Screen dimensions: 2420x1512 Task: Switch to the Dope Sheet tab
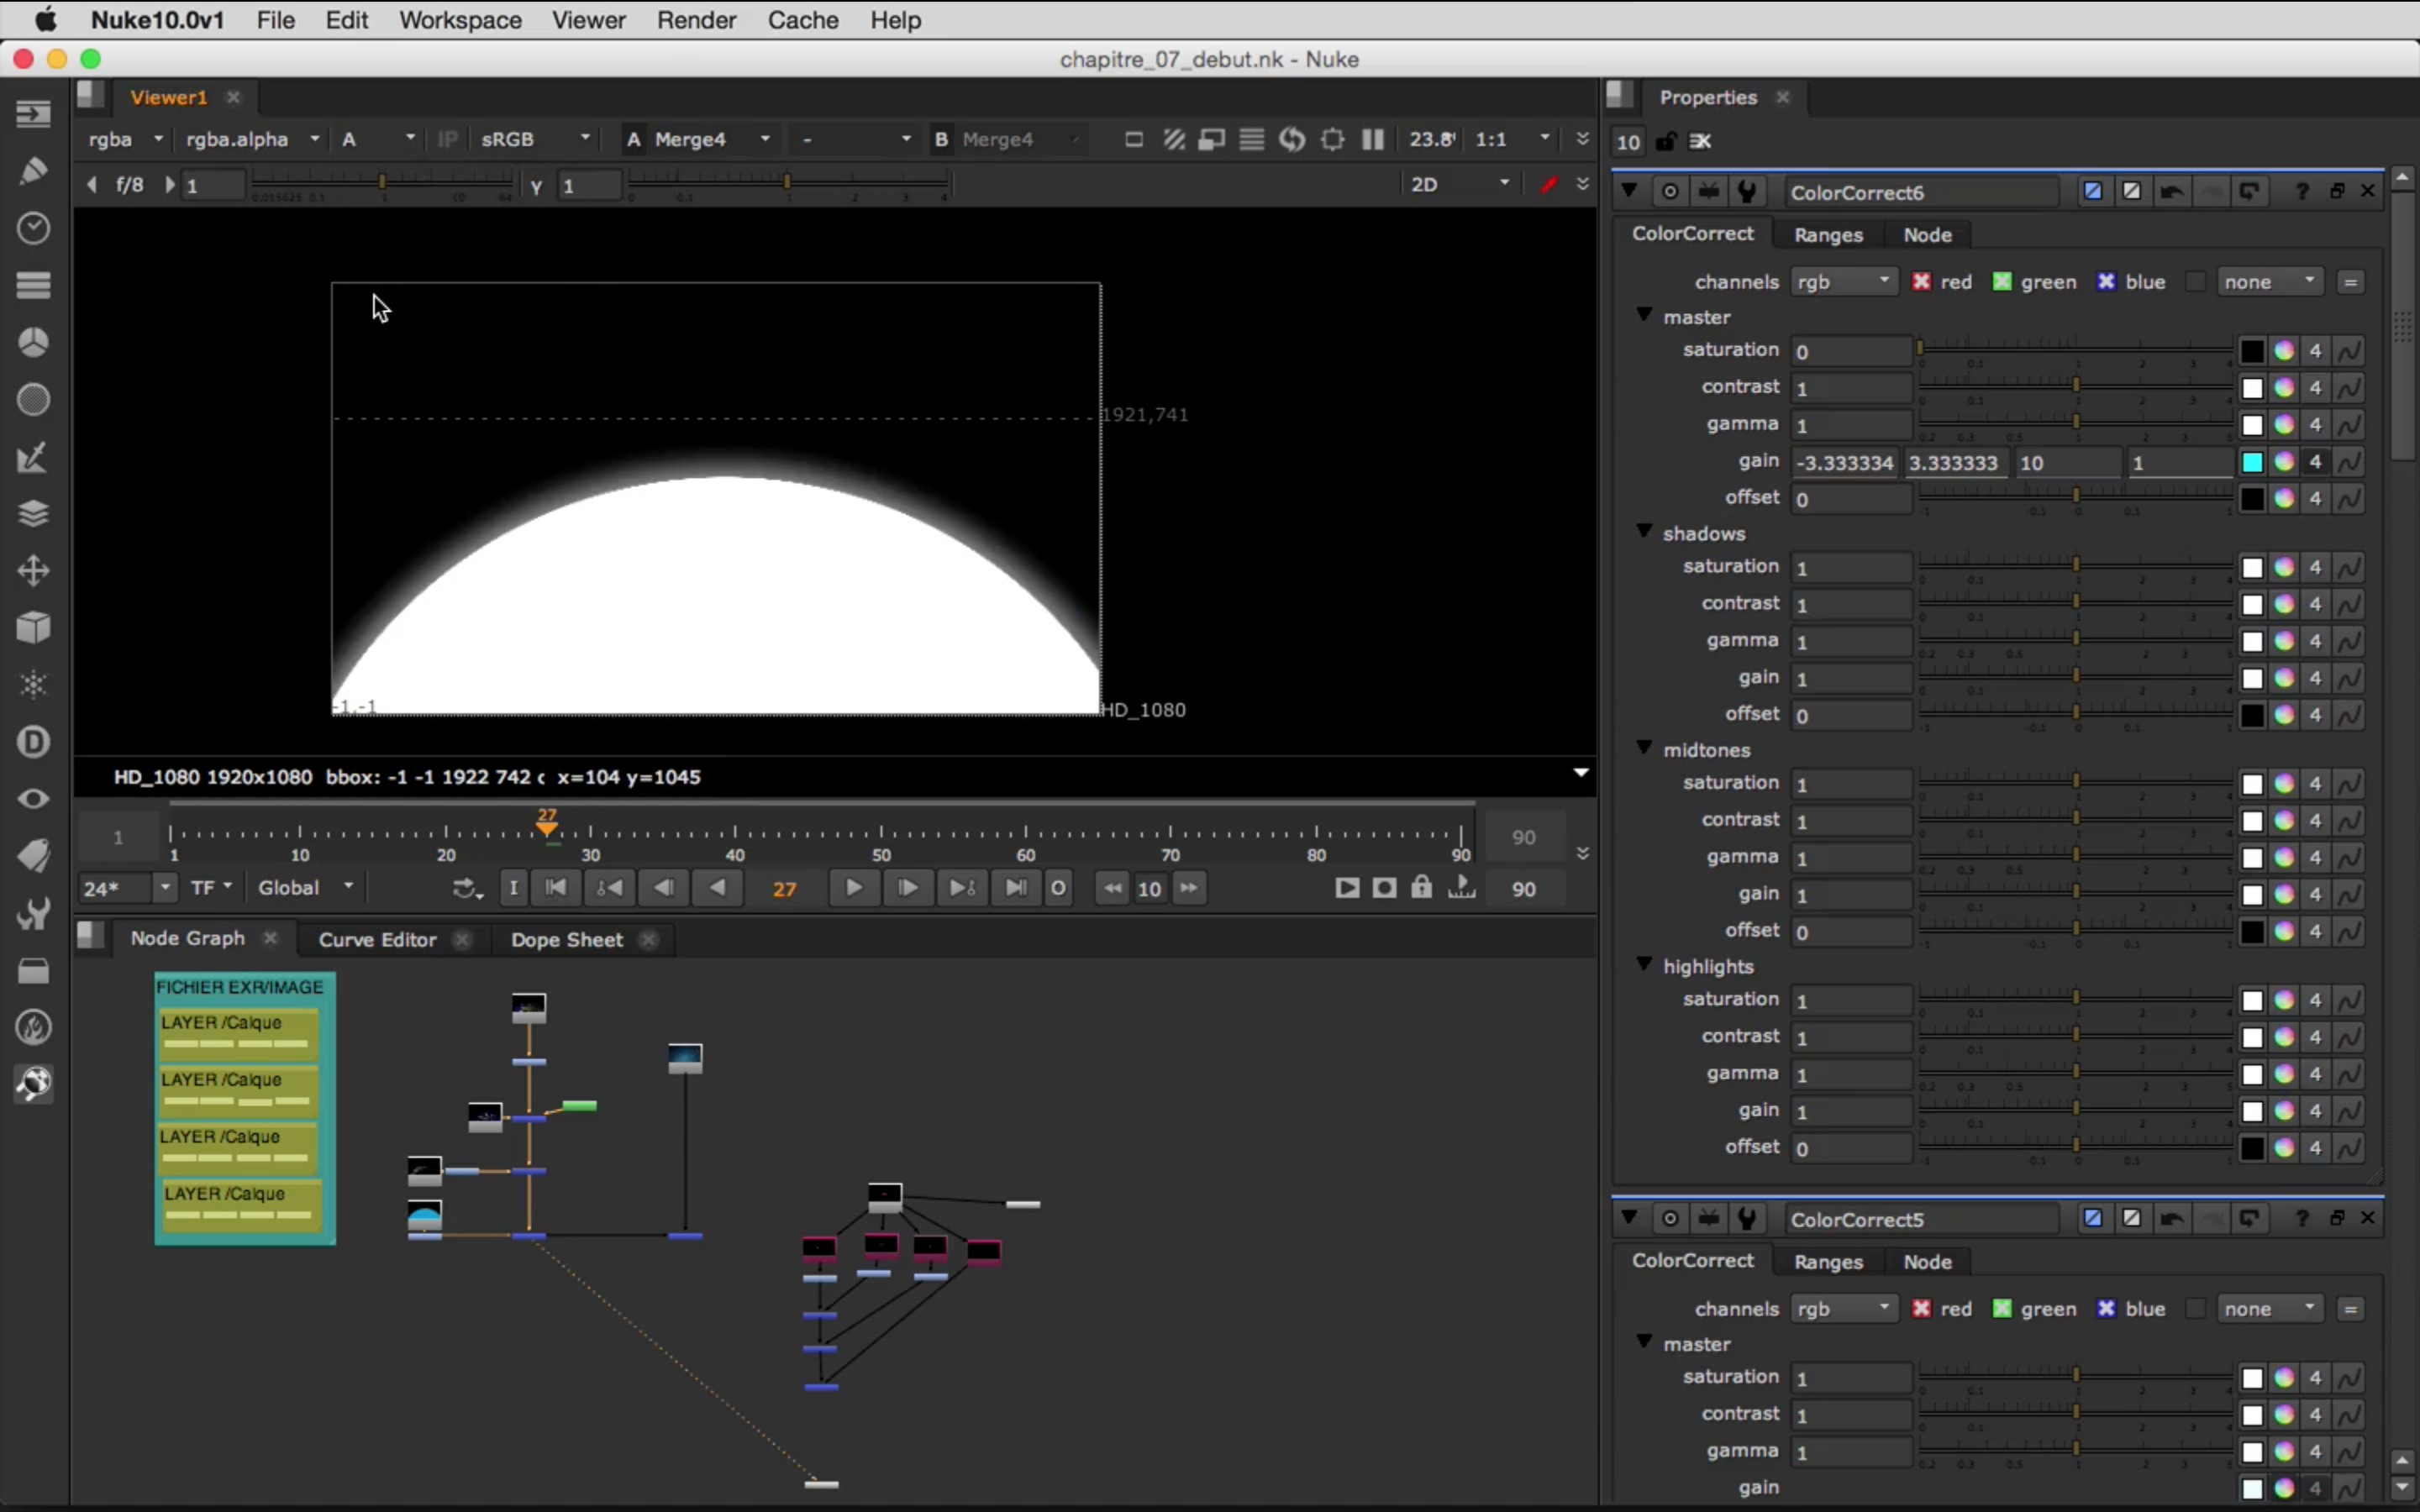(566, 939)
